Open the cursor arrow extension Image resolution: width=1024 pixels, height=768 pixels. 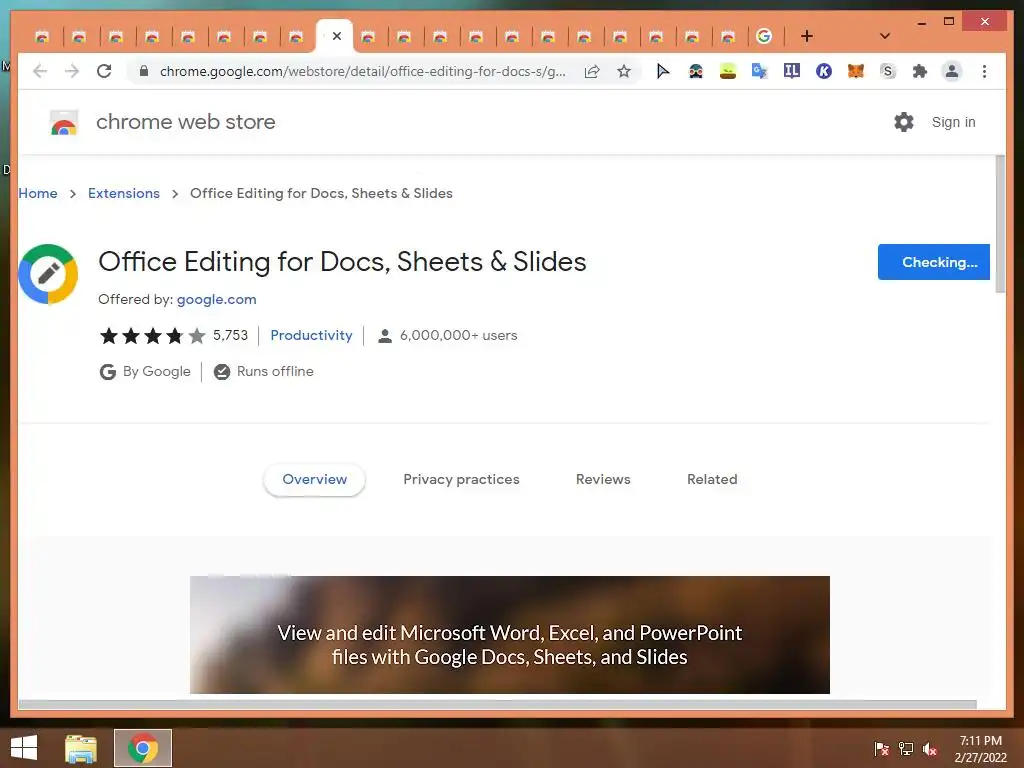[x=663, y=71]
